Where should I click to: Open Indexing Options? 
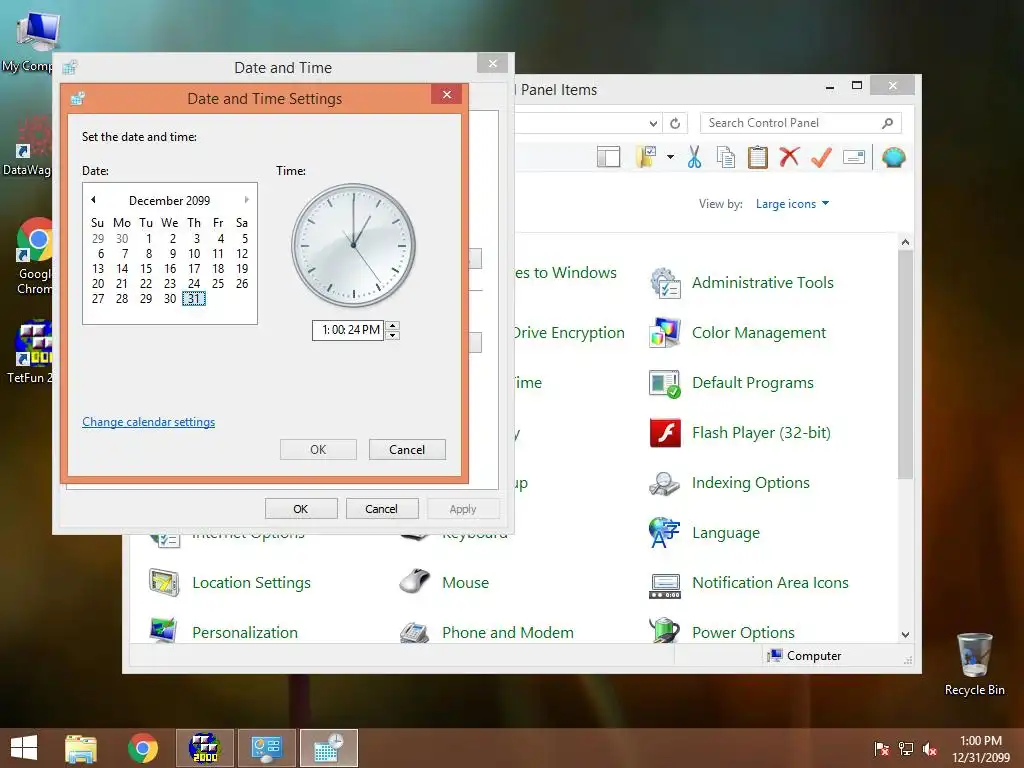pyautogui.click(x=729, y=483)
